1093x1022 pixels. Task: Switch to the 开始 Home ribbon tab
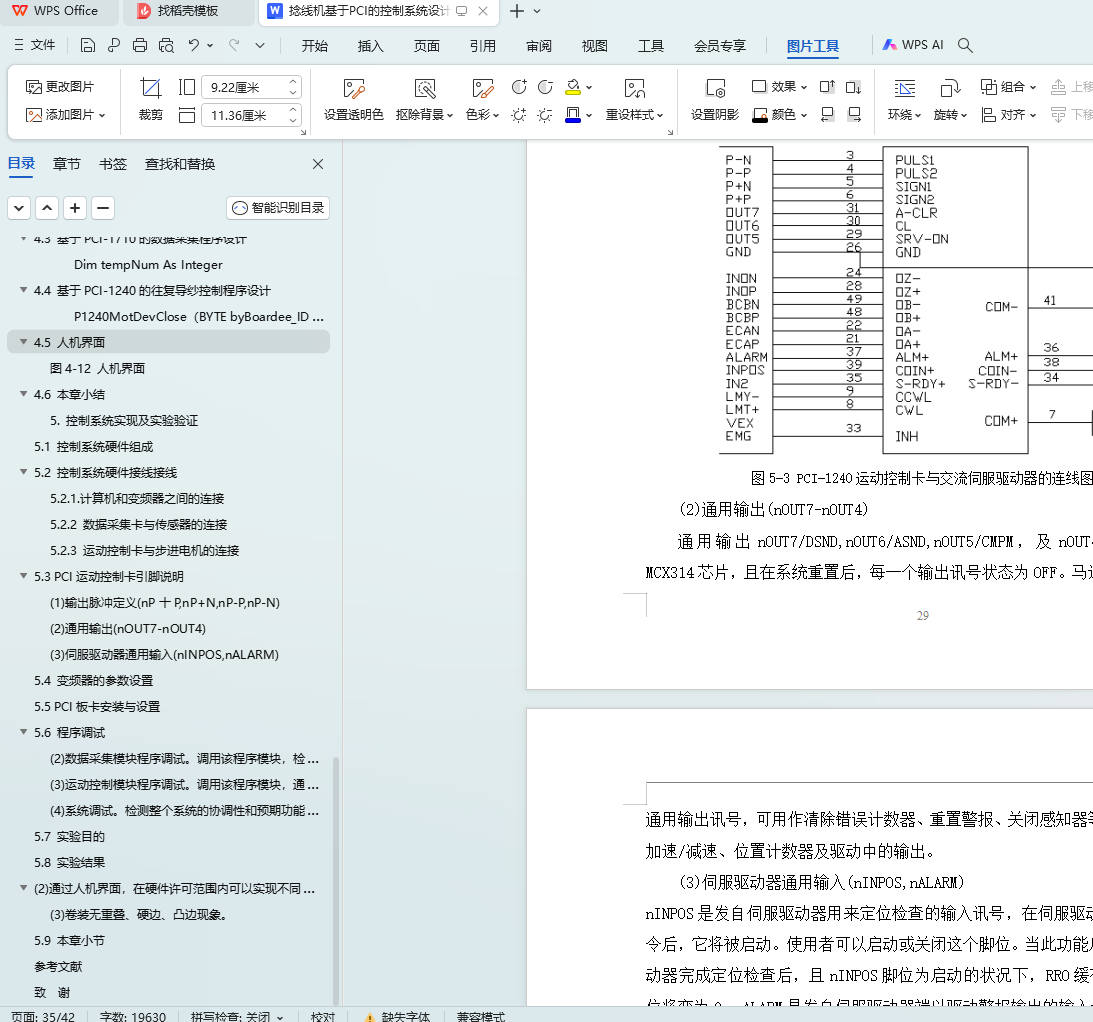pyautogui.click(x=314, y=46)
